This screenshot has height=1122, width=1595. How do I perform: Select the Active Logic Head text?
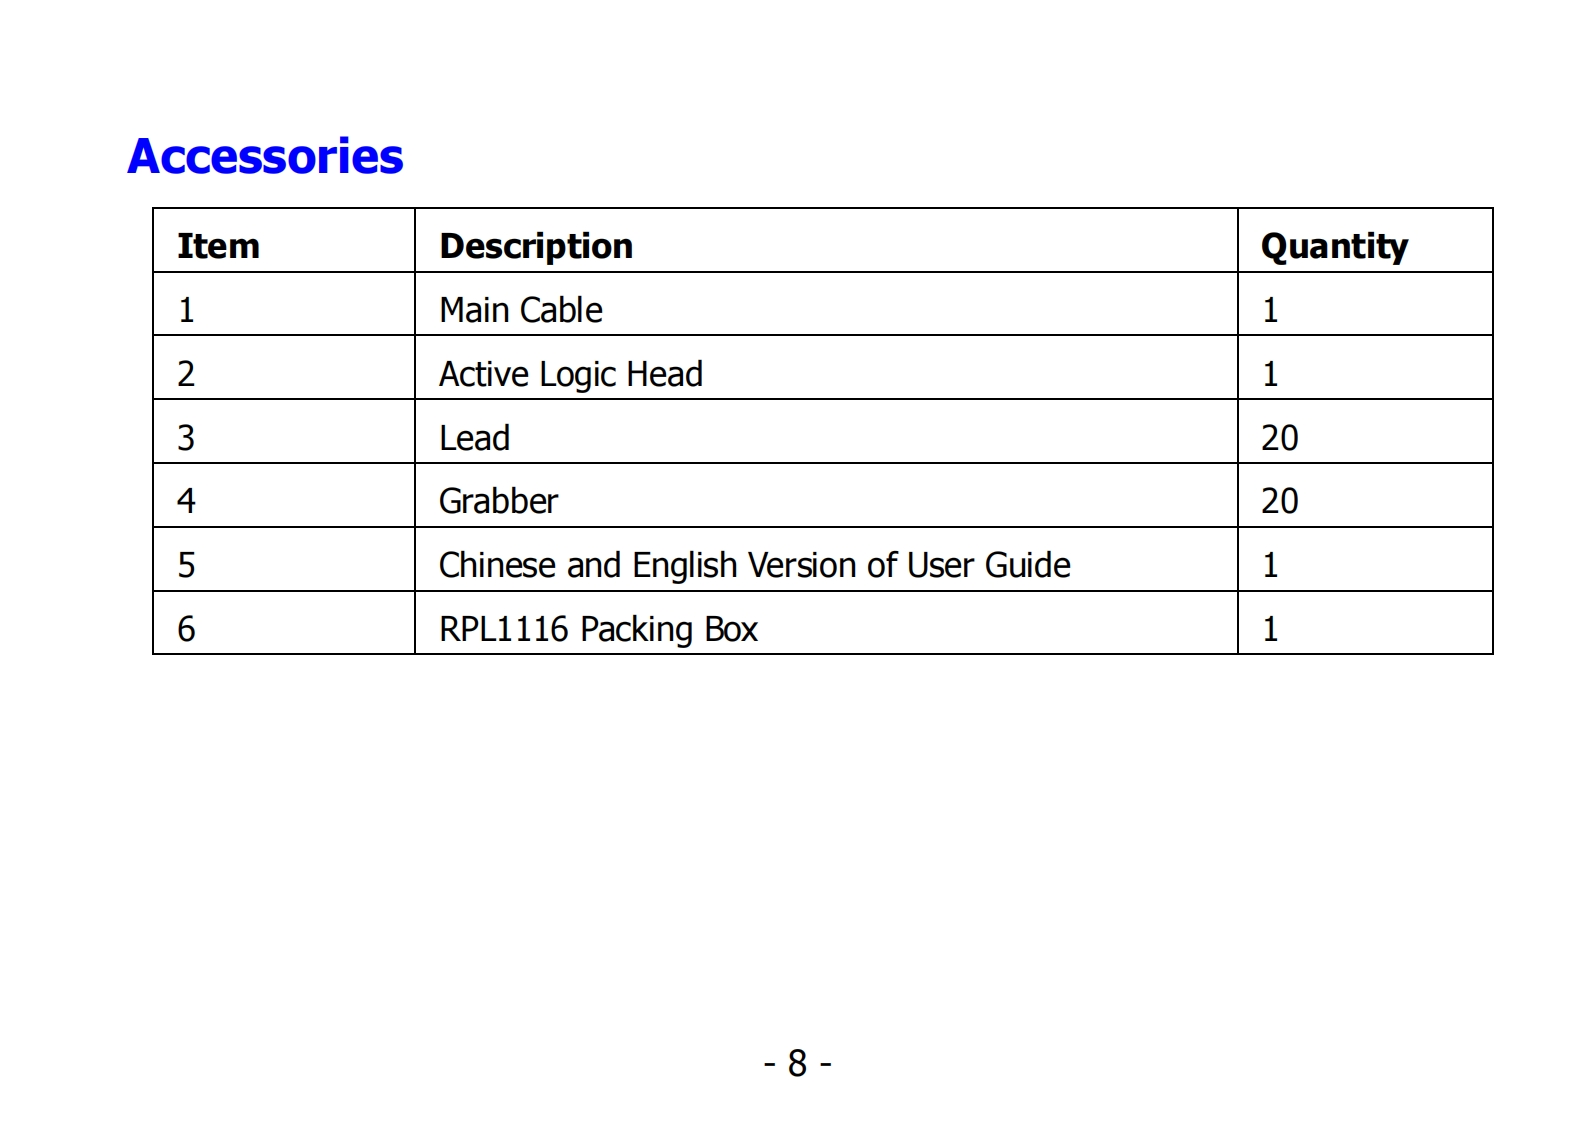(571, 374)
